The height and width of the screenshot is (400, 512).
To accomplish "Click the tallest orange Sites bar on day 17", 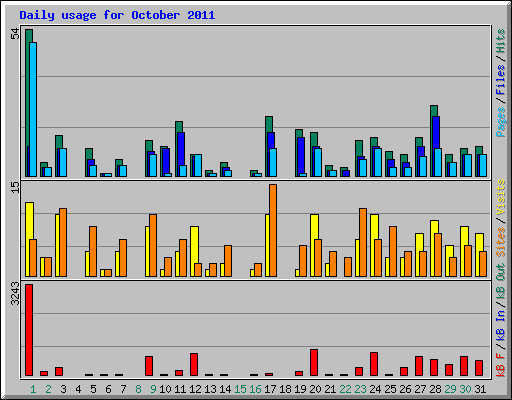I will (x=273, y=230).
